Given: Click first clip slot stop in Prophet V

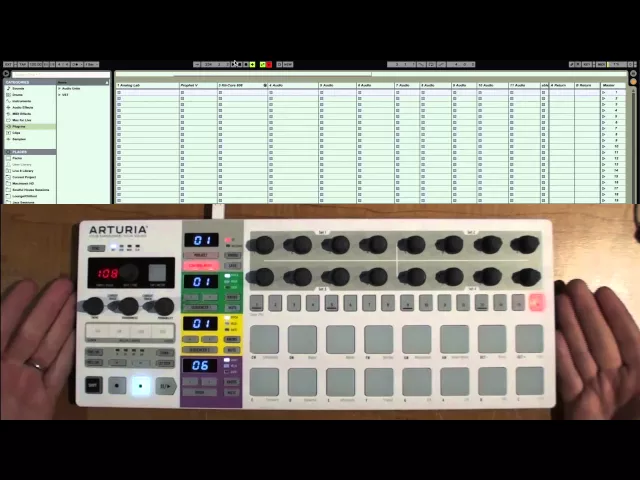Looking at the screenshot, I should [x=182, y=93].
